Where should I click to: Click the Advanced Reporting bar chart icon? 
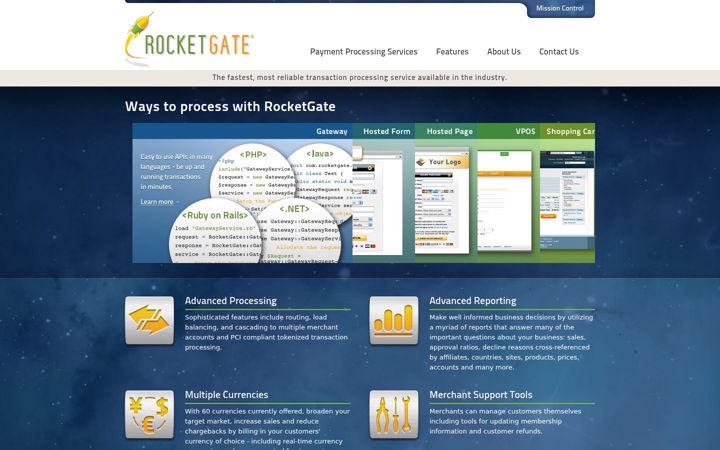(x=394, y=320)
